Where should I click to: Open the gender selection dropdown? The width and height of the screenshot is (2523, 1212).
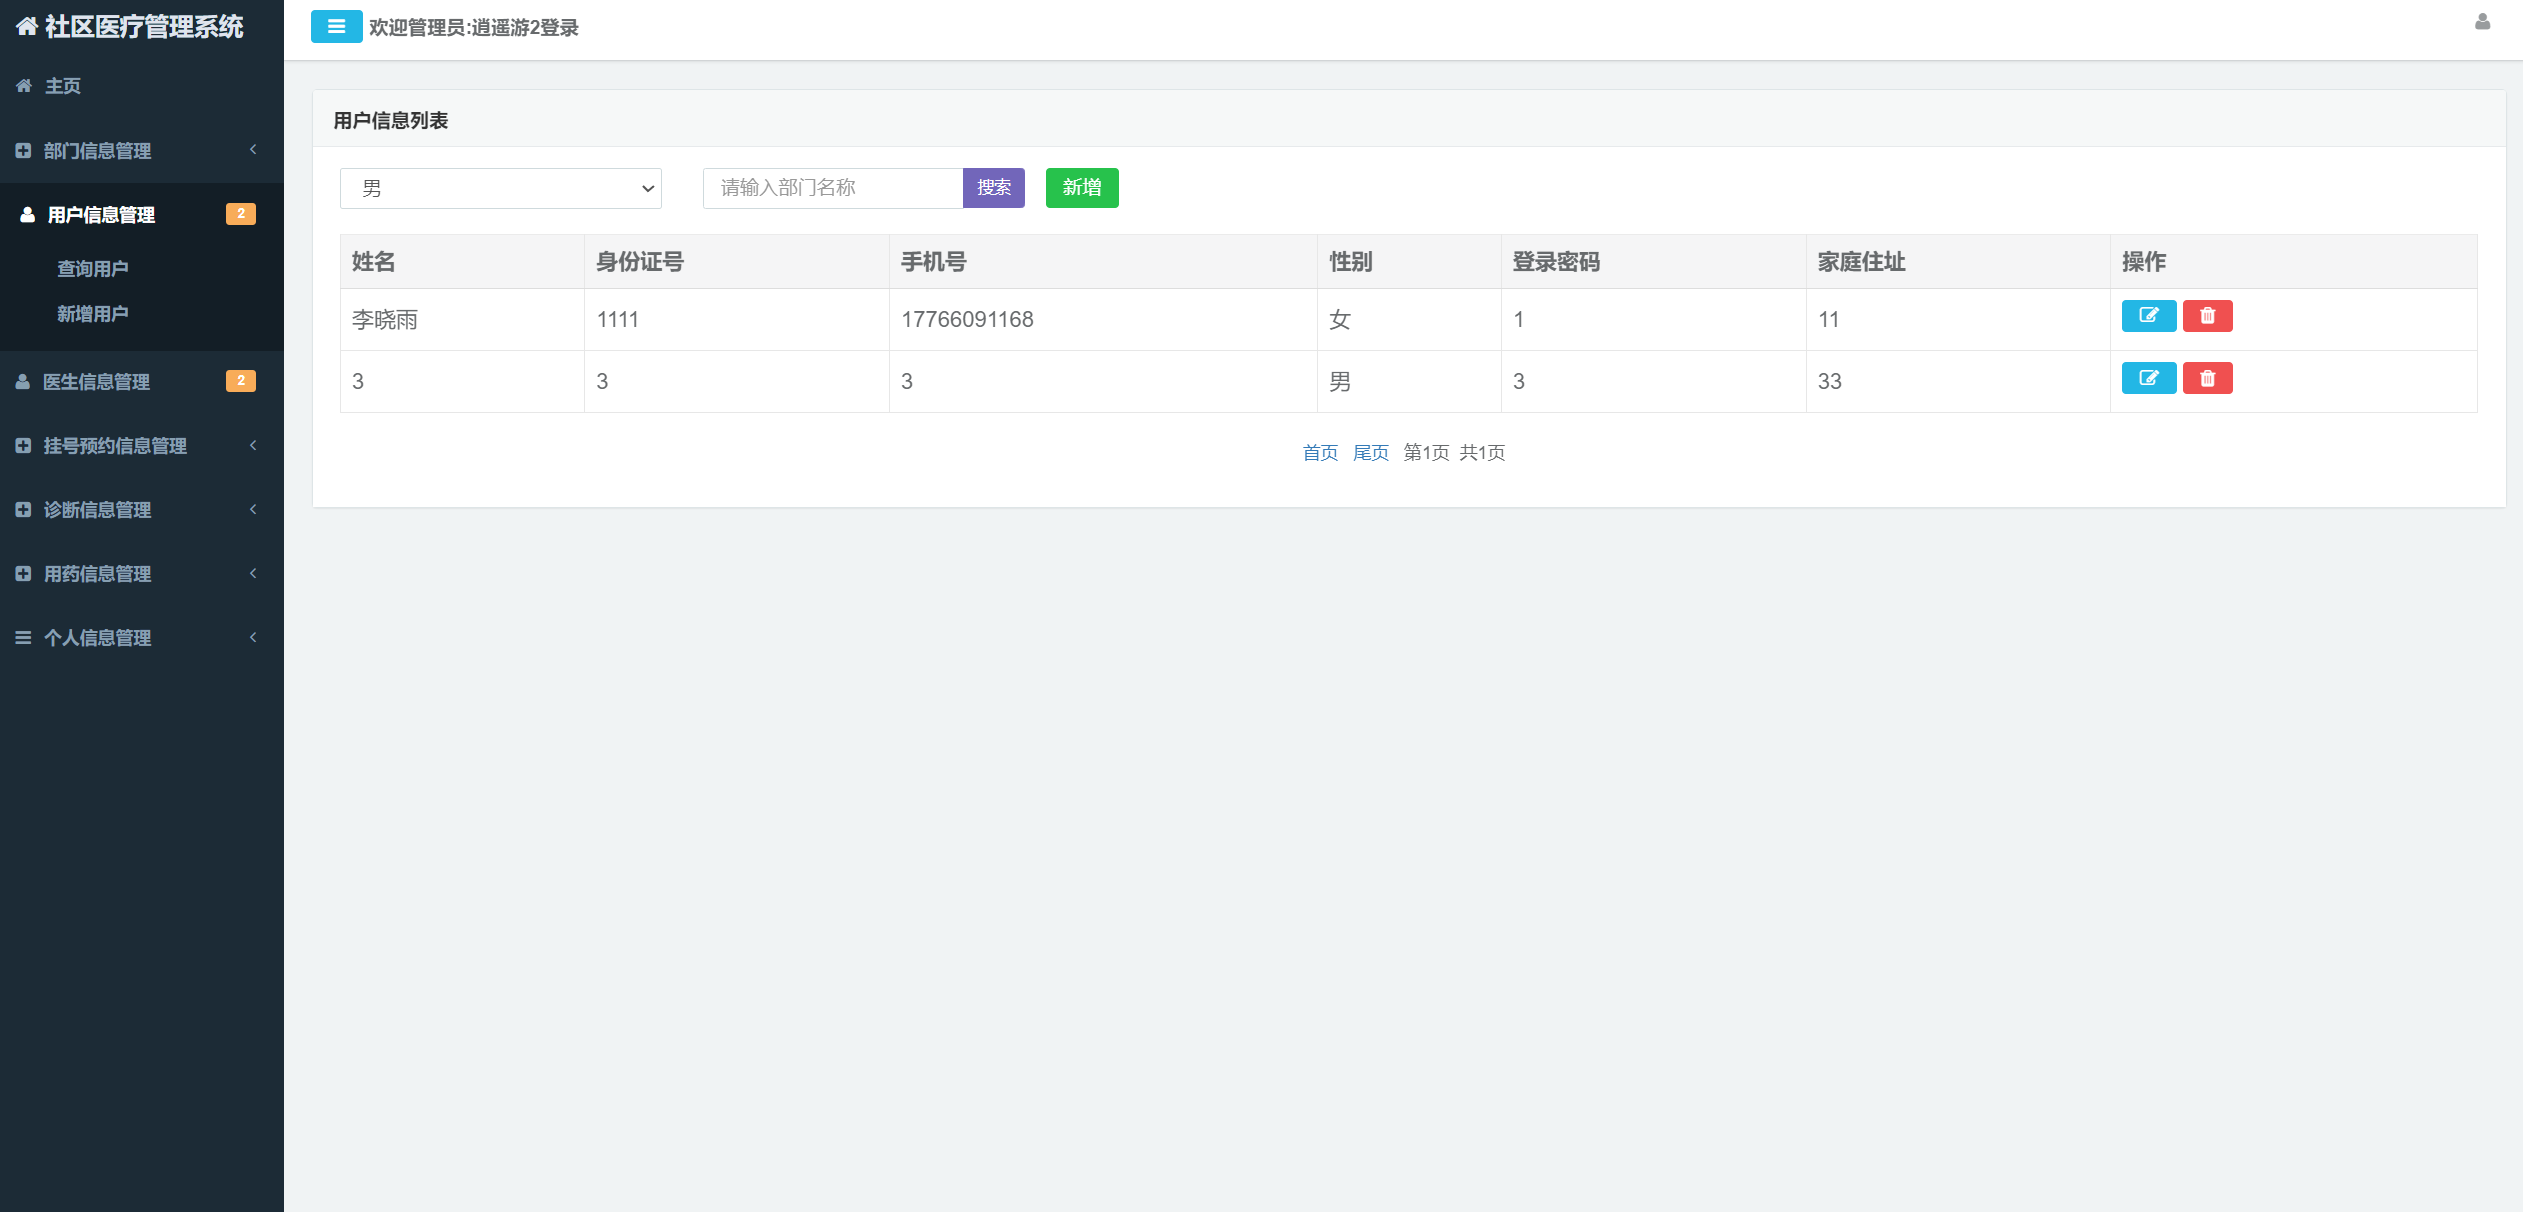[500, 188]
